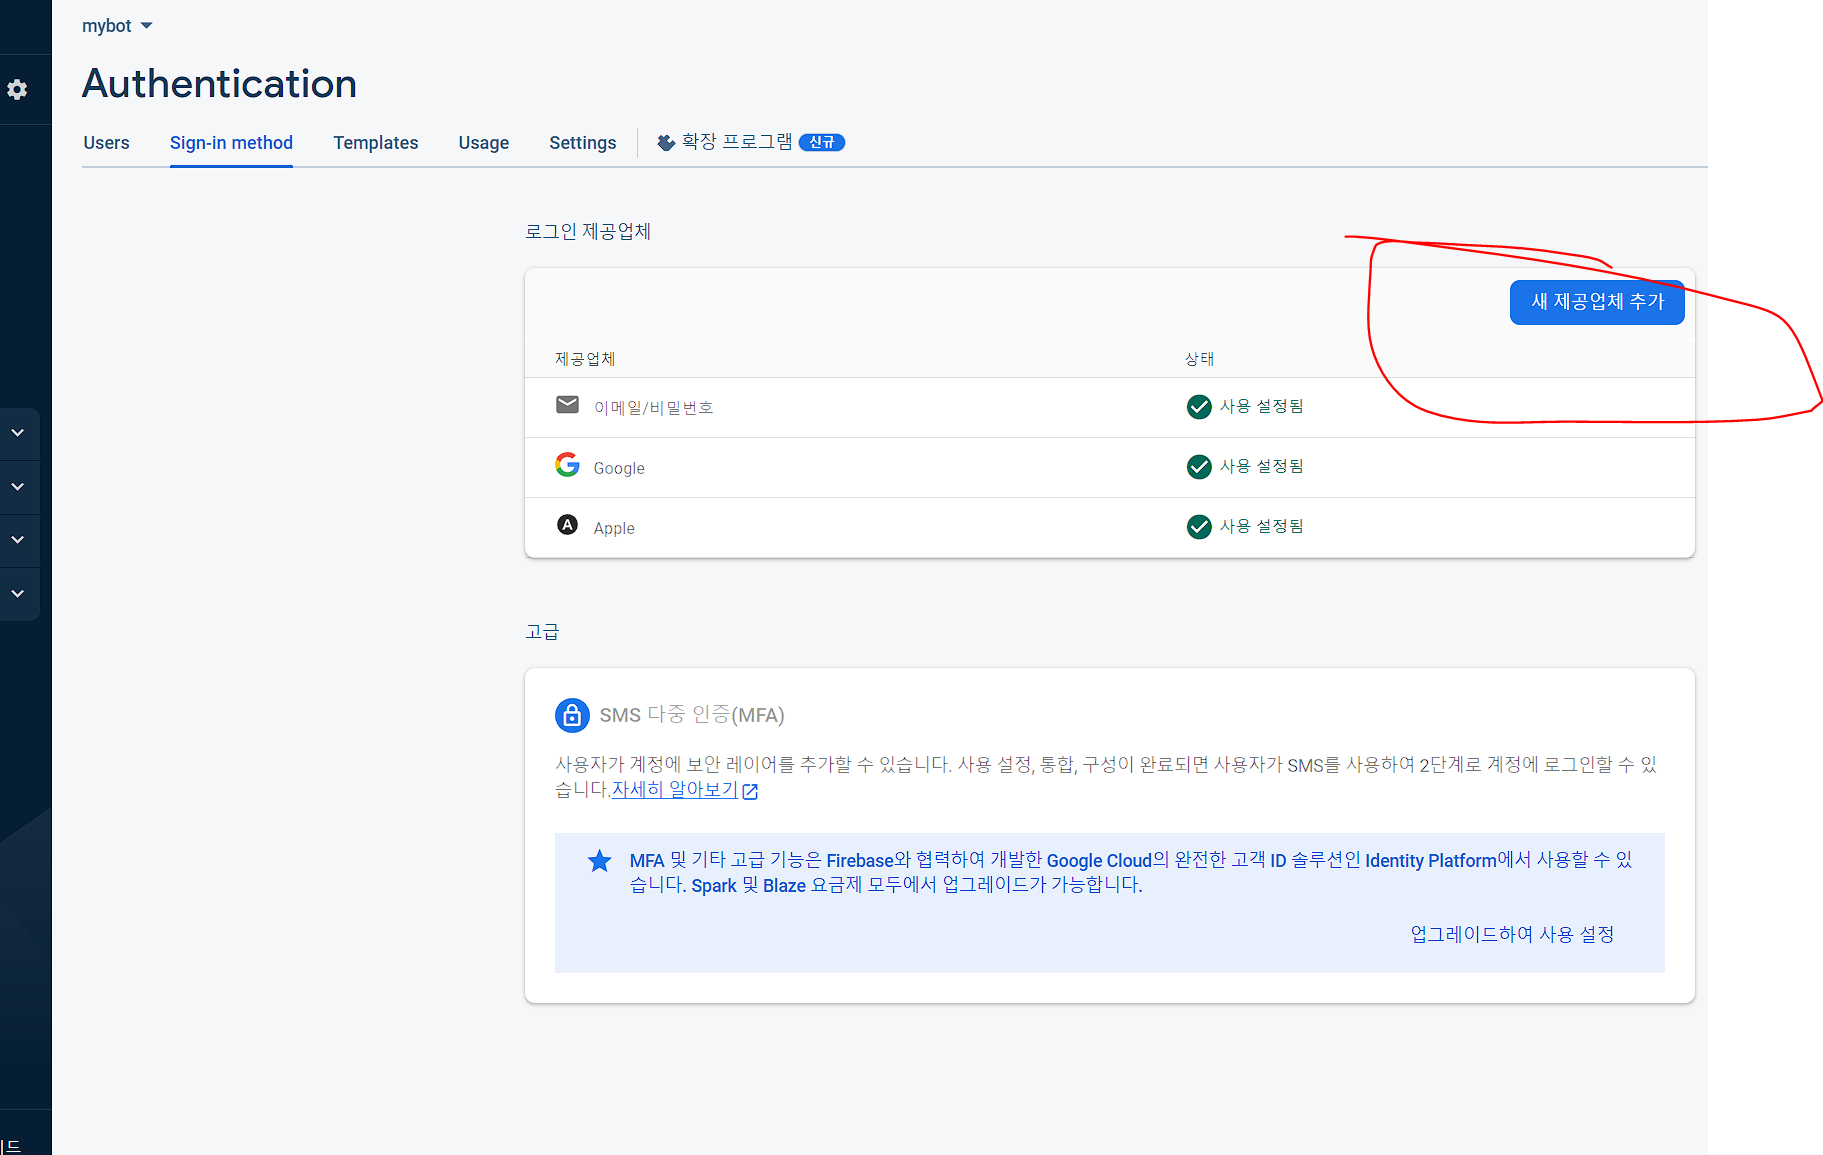Open the project settings gear icon

17,89
